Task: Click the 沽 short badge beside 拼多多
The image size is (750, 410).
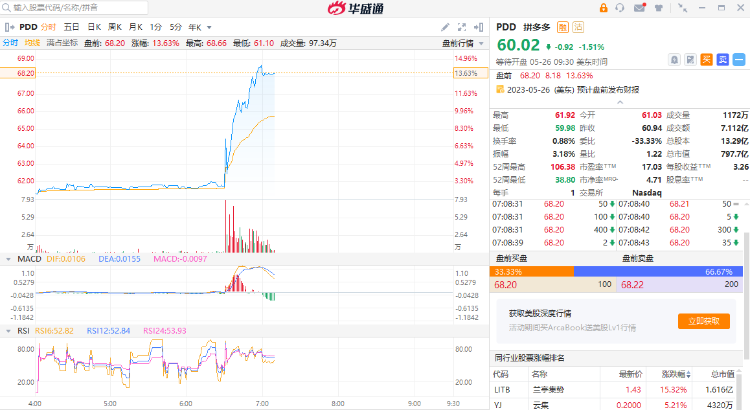Action: click(x=578, y=27)
